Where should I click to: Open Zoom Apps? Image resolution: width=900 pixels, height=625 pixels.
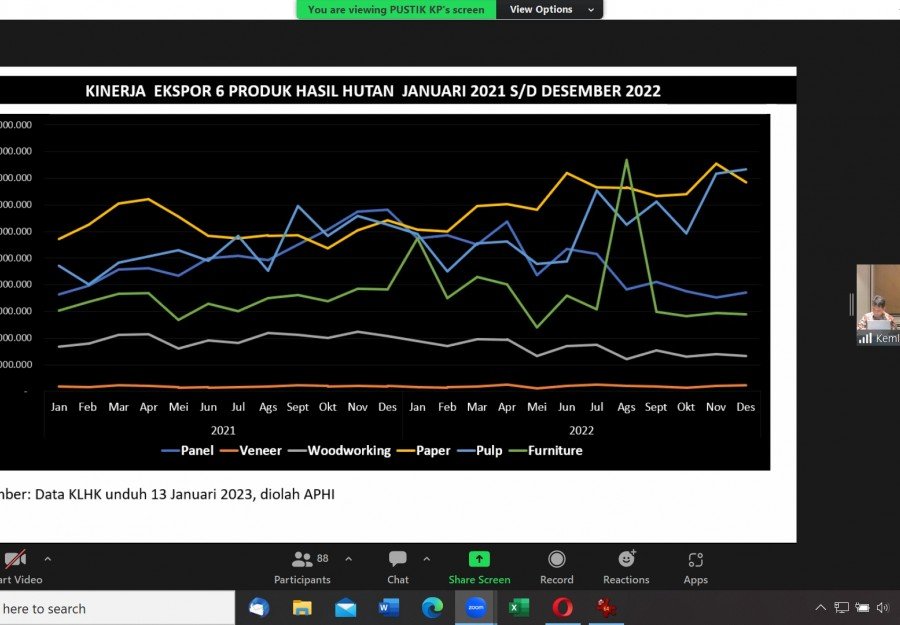pyautogui.click(x=696, y=566)
